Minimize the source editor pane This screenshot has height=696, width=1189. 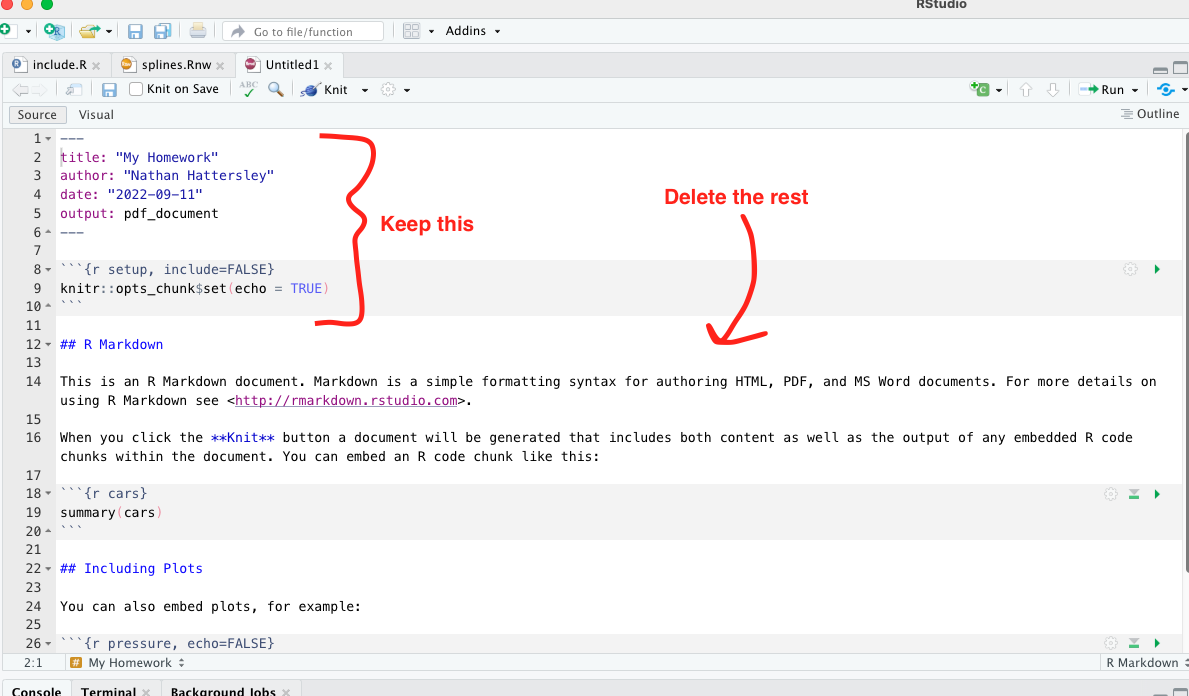(x=1160, y=69)
